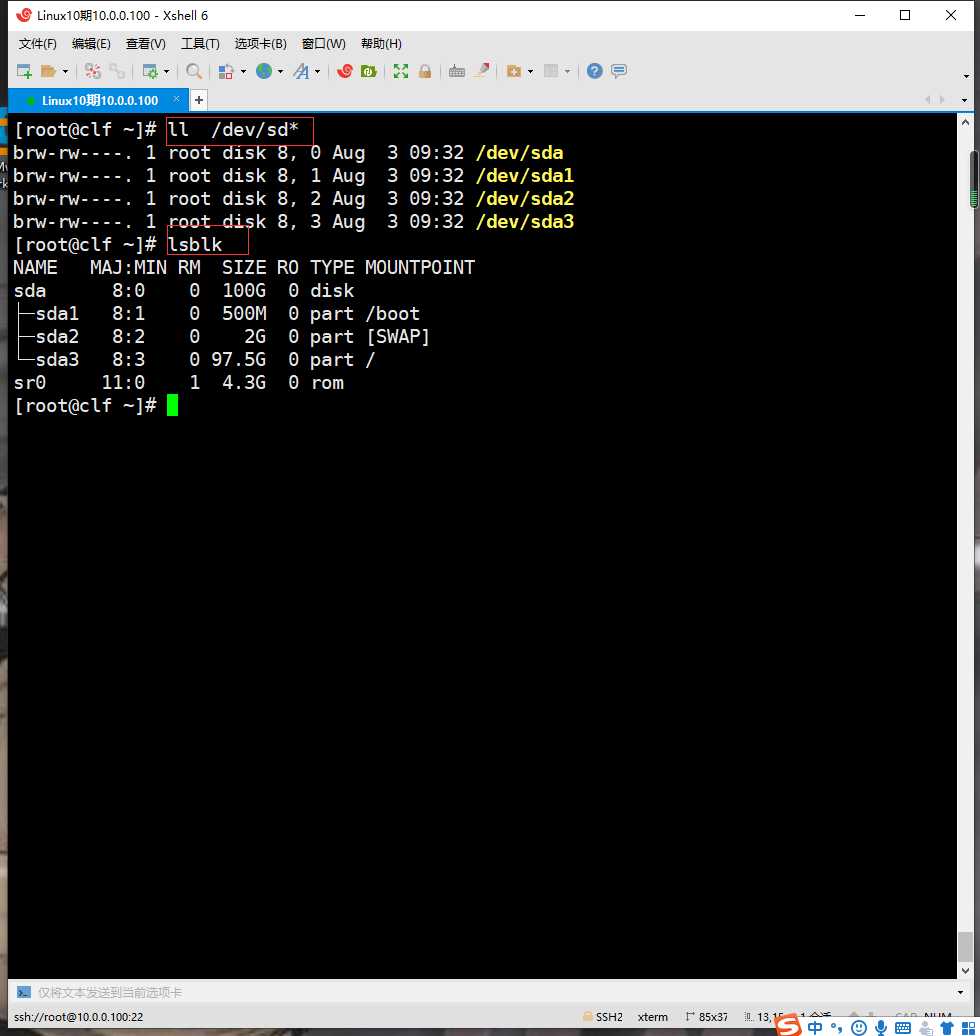Expand the Font icon dropdown arrow
Viewport: 980px width, 1036px height.
pos(317,71)
